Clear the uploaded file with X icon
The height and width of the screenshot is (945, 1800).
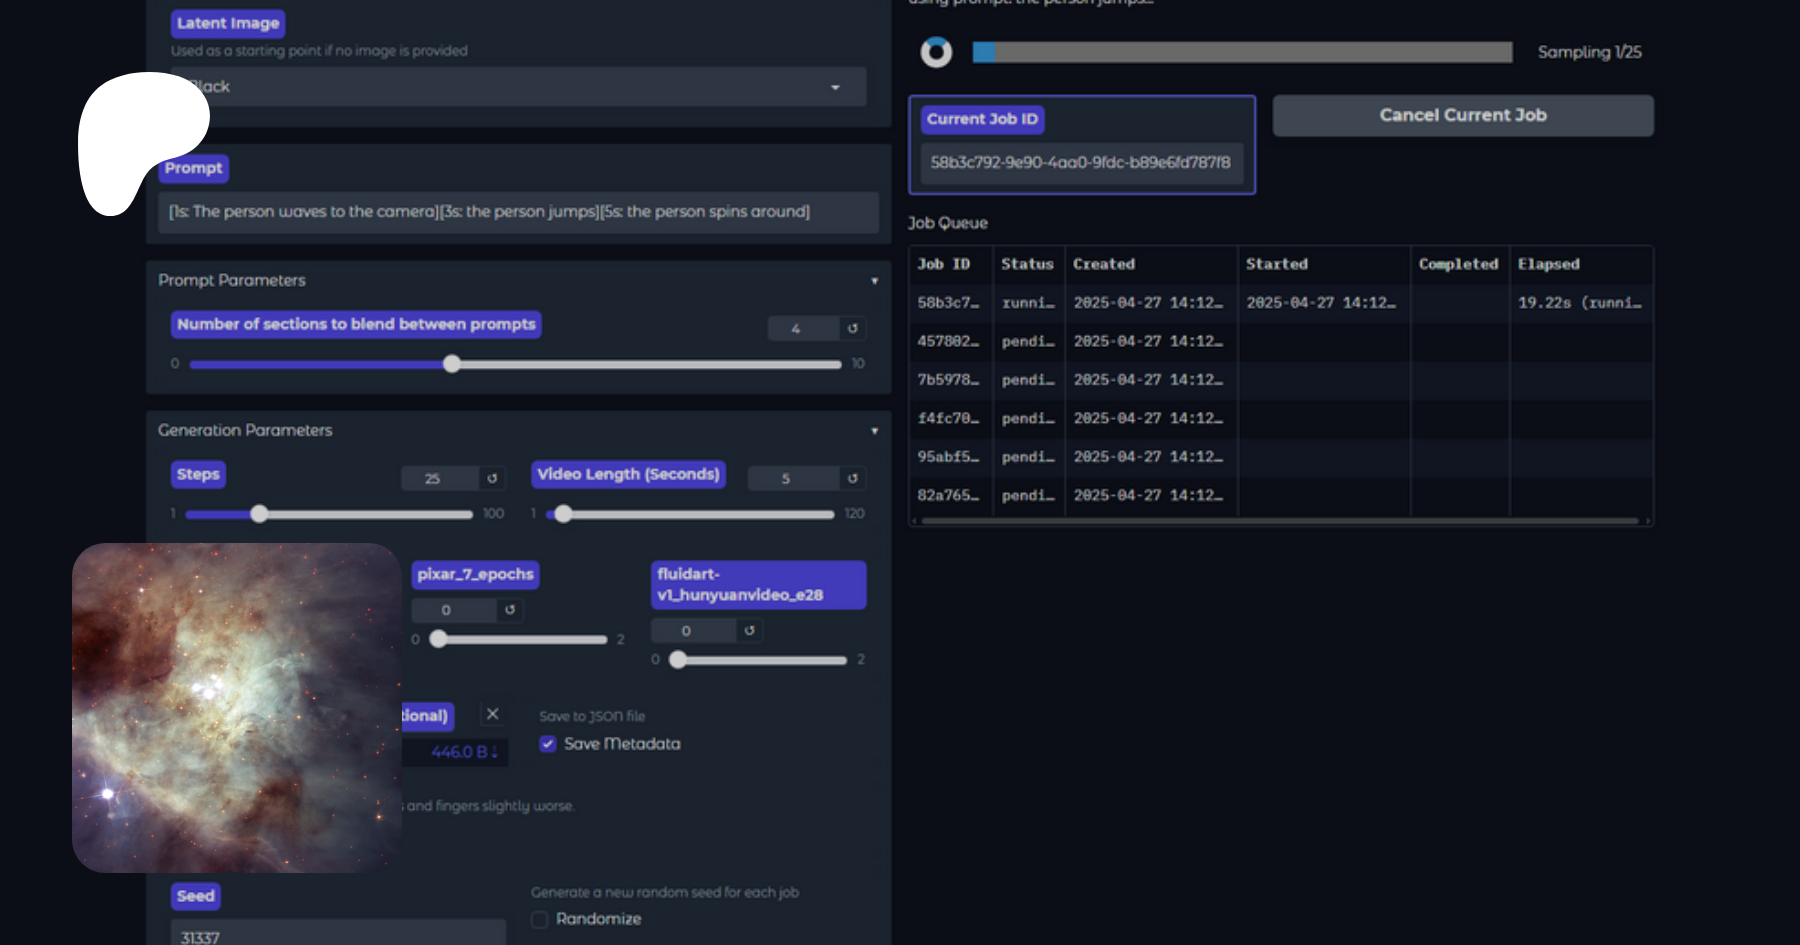point(492,714)
